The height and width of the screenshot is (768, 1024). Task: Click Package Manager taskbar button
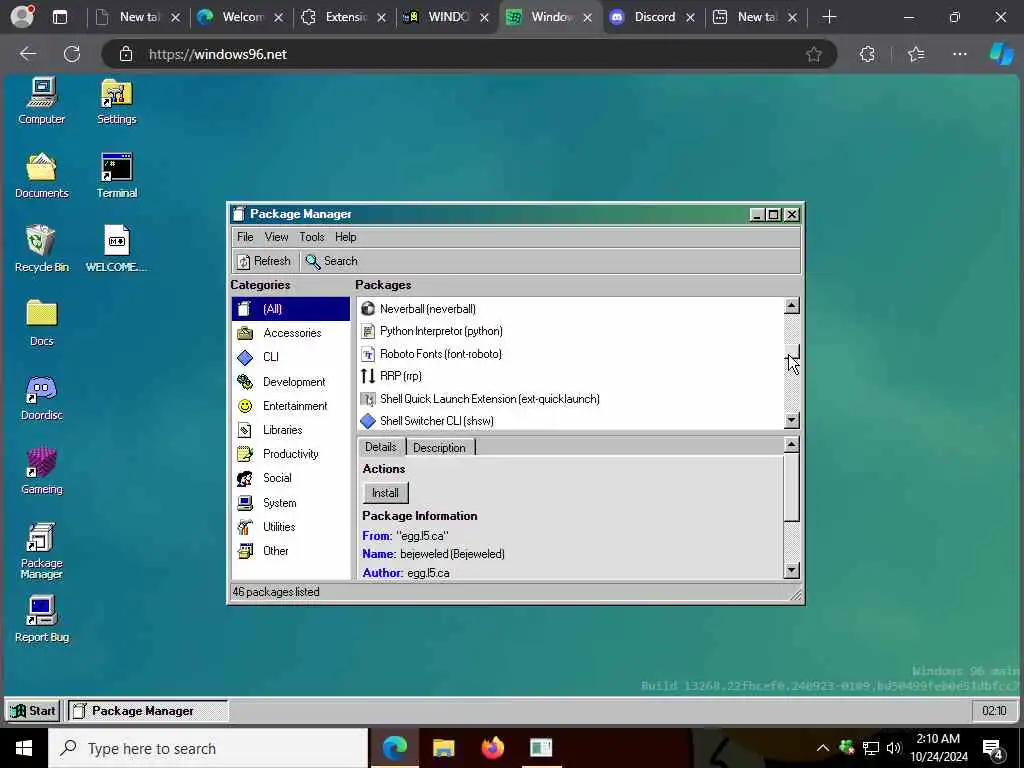click(148, 711)
